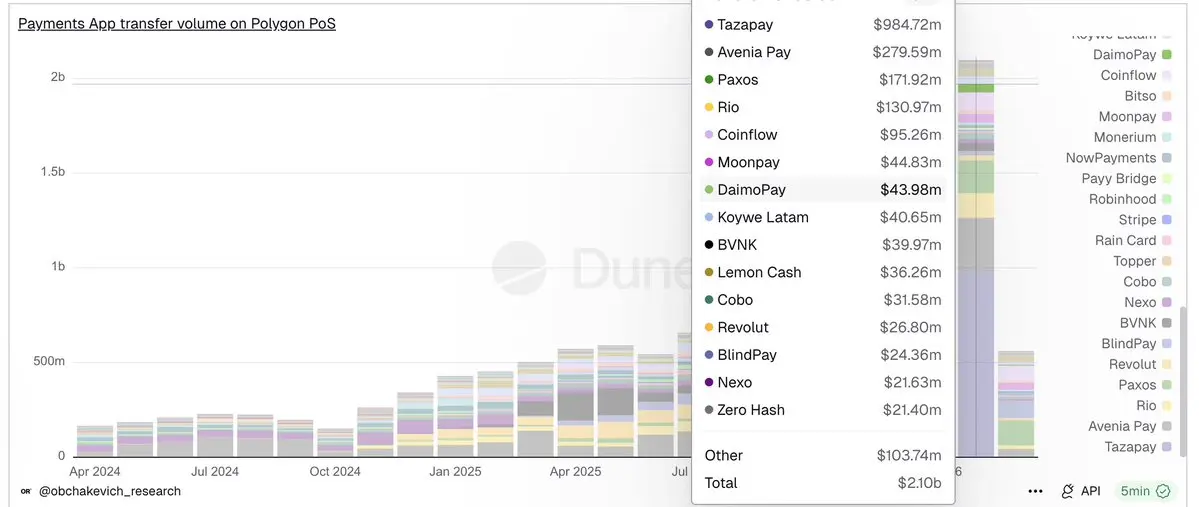
Task: Click the 2b y-axis label
Action: coord(58,78)
